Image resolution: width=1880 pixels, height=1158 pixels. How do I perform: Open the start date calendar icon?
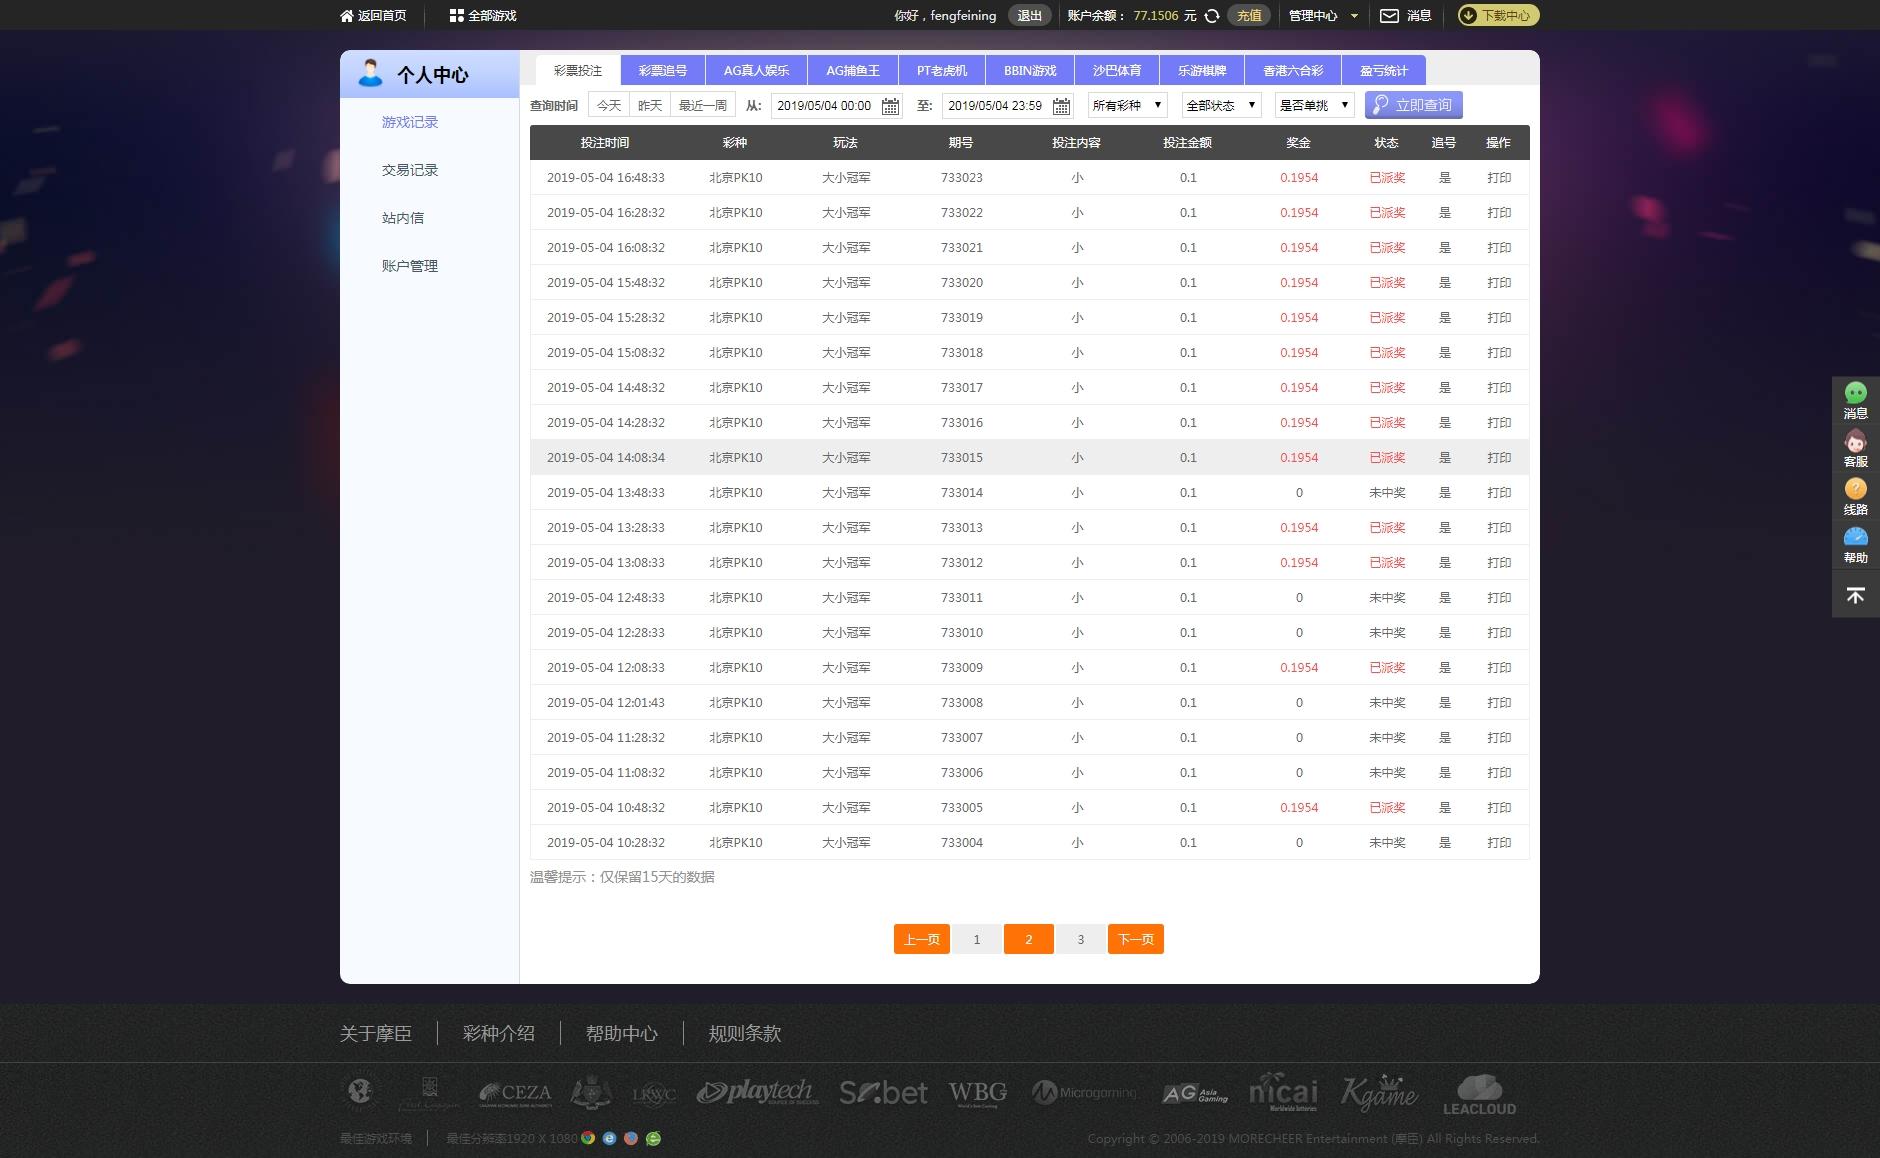click(x=890, y=106)
